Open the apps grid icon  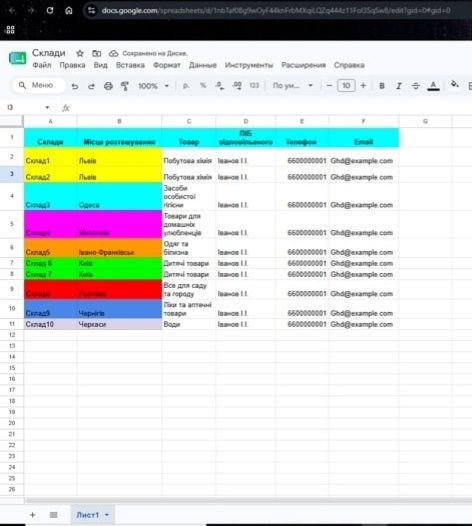click(10, 30)
